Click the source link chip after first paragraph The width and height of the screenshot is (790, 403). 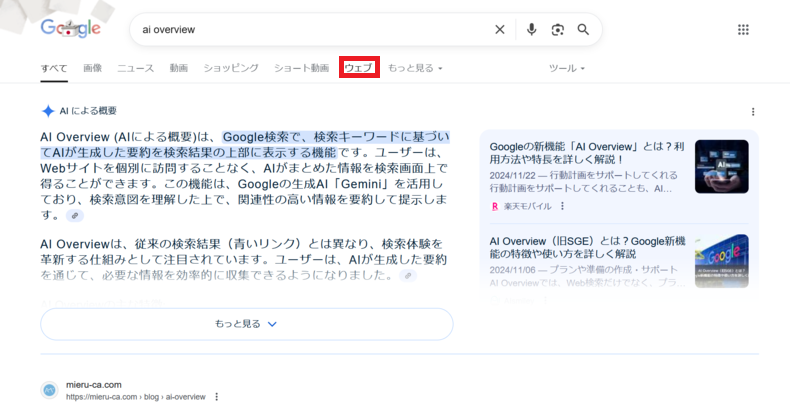pos(75,216)
